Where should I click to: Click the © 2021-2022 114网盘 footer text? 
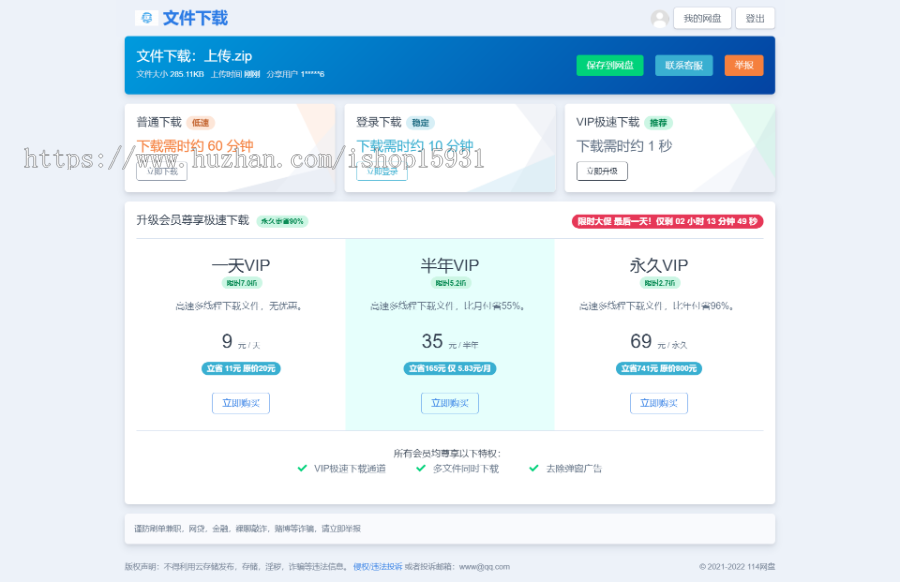click(x=737, y=567)
